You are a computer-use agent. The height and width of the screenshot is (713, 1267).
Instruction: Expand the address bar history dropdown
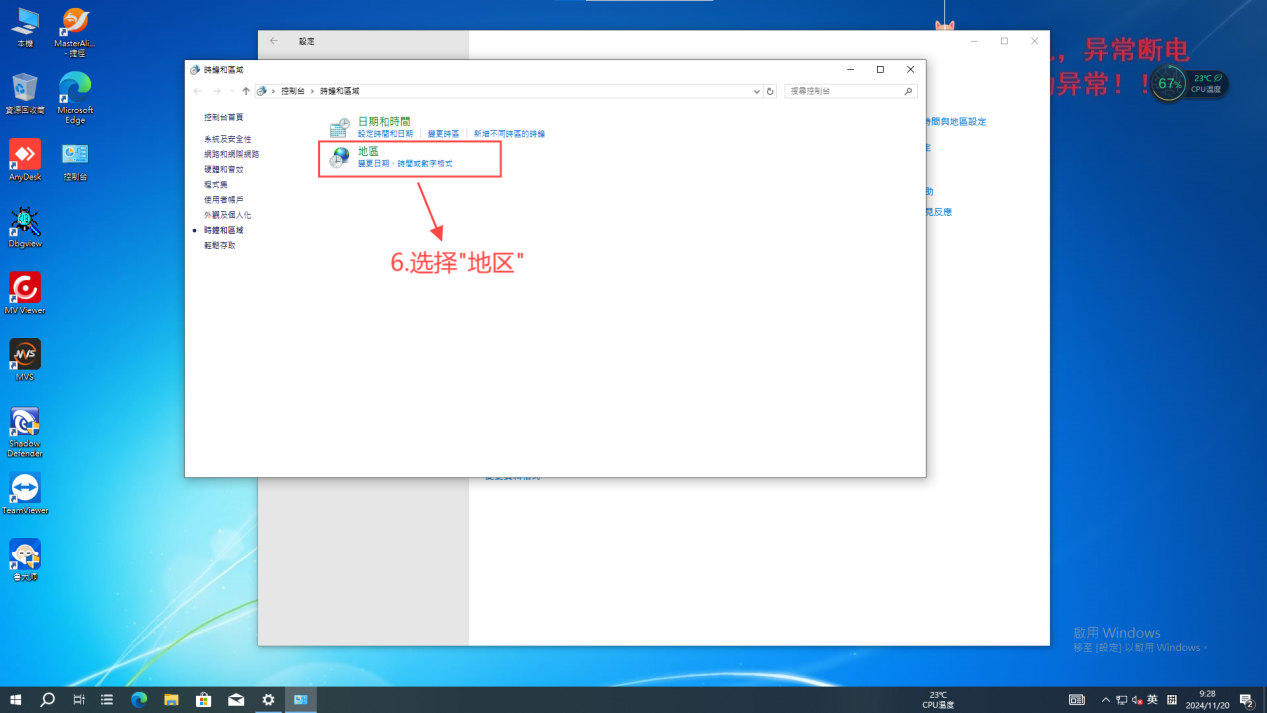[x=756, y=91]
